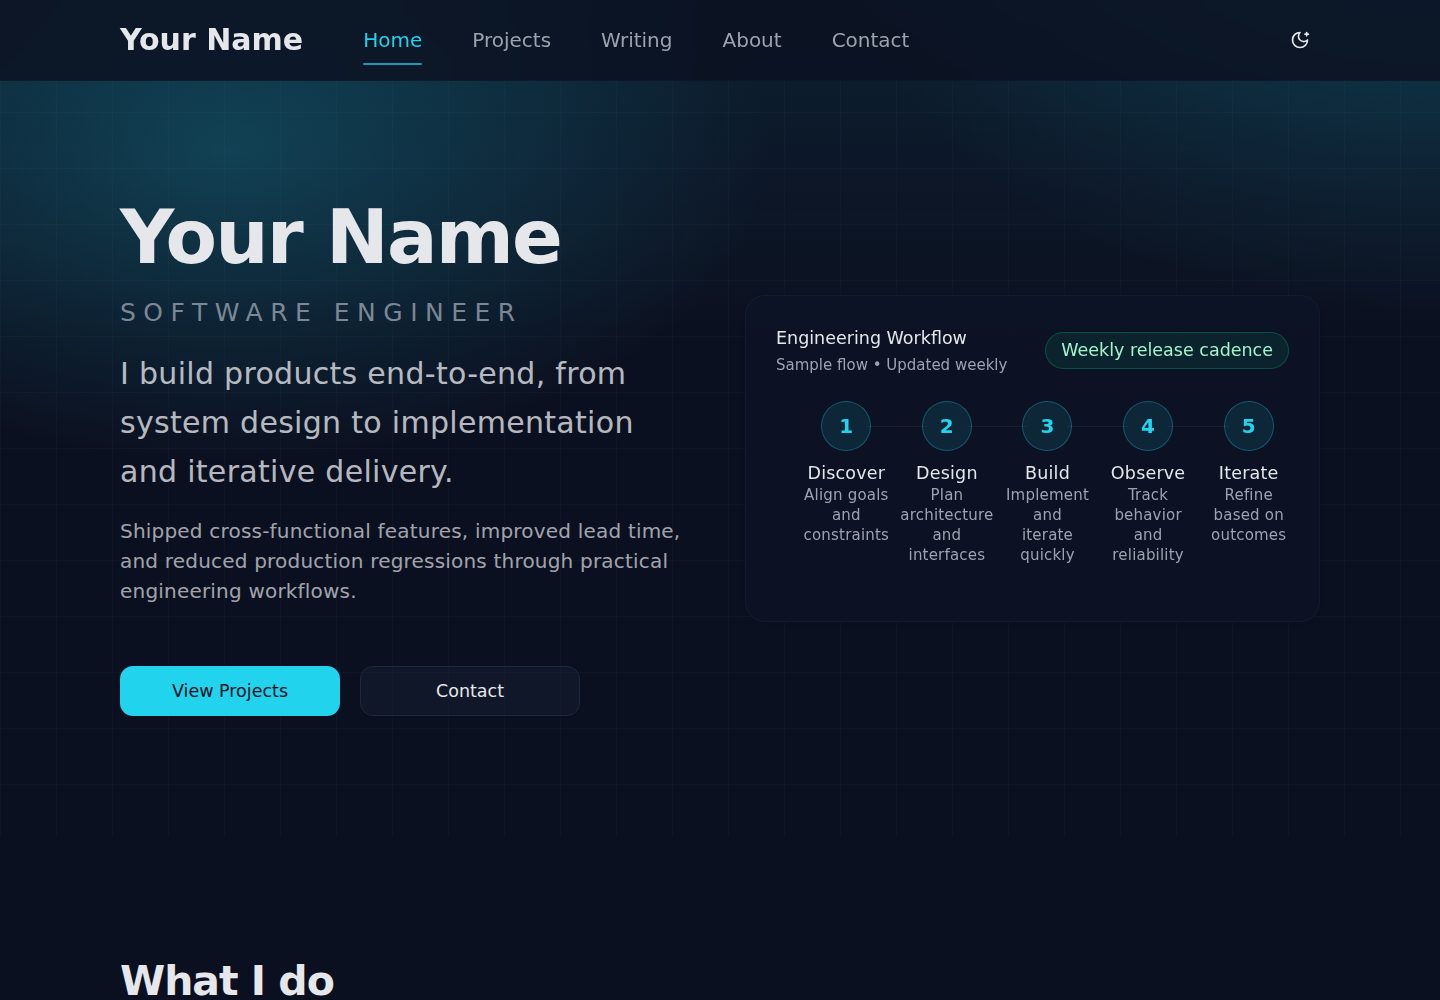The height and width of the screenshot is (1000, 1440).
Task: Click 'Implement and iterate quickly' description
Action: [x=1047, y=525]
